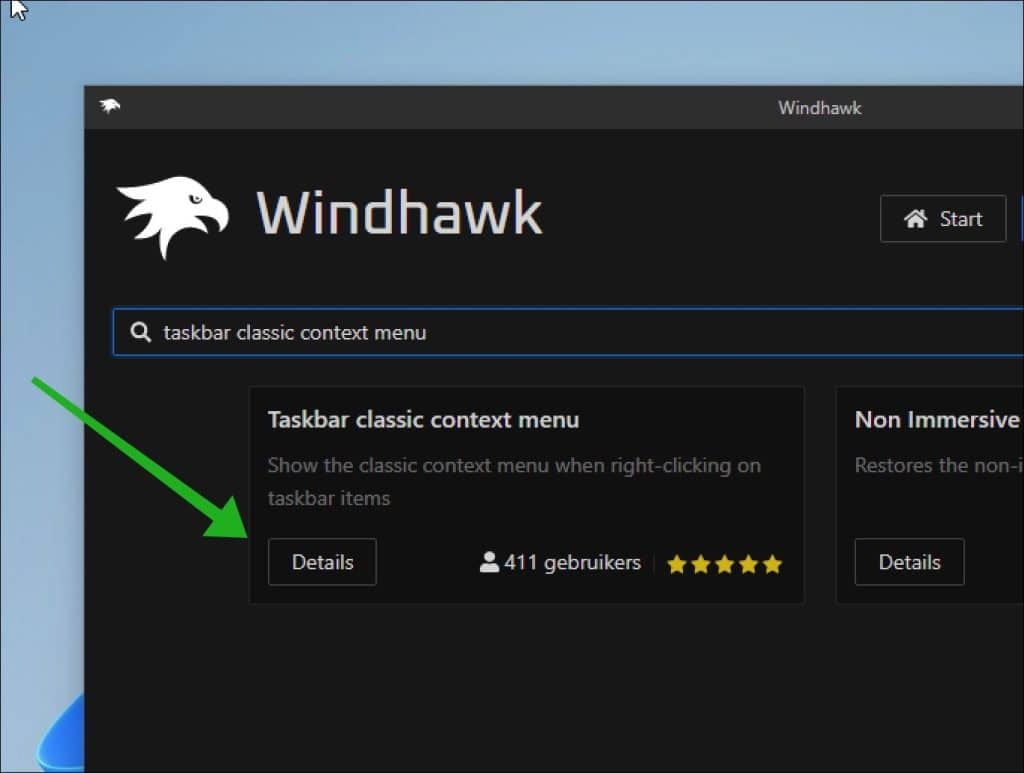This screenshot has width=1024, height=773.
Task: Click the large Windhawk heading text
Action: [x=400, y=213]
